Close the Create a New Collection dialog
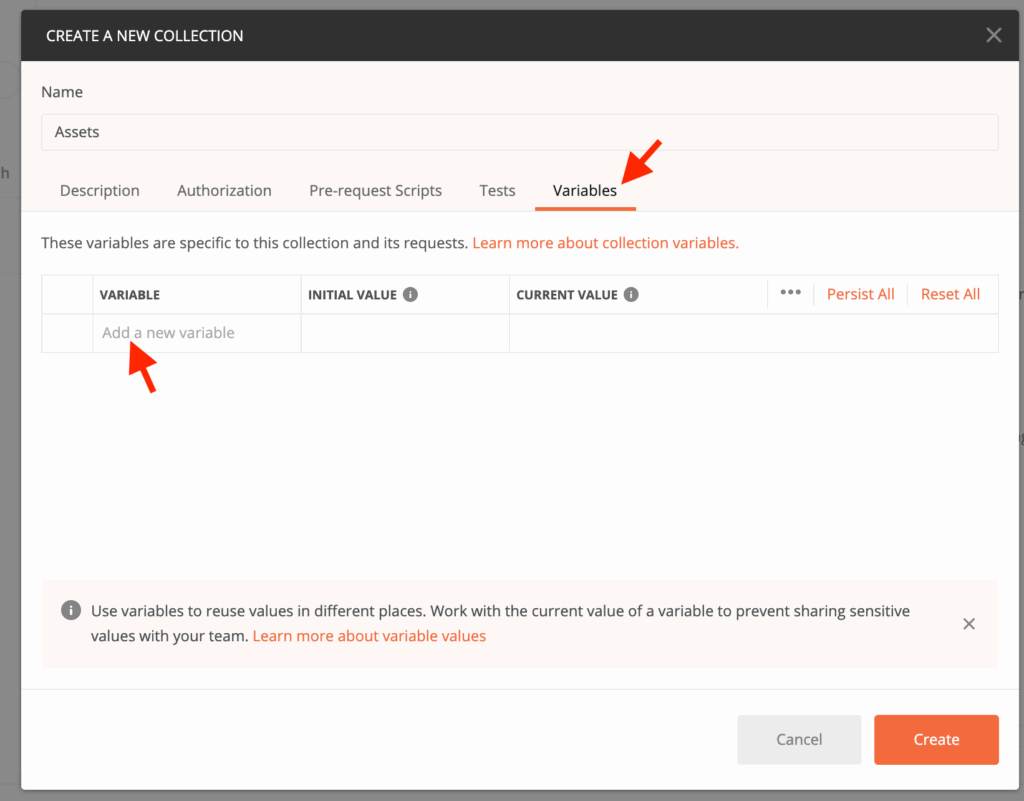 point(993,34)
